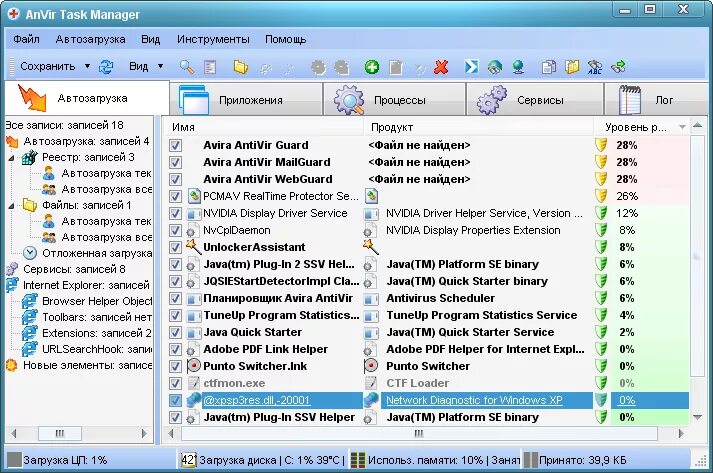Screen dimensions: 713x473
Task: Click the green plus add entry icon
Action: tap(372, 67)
